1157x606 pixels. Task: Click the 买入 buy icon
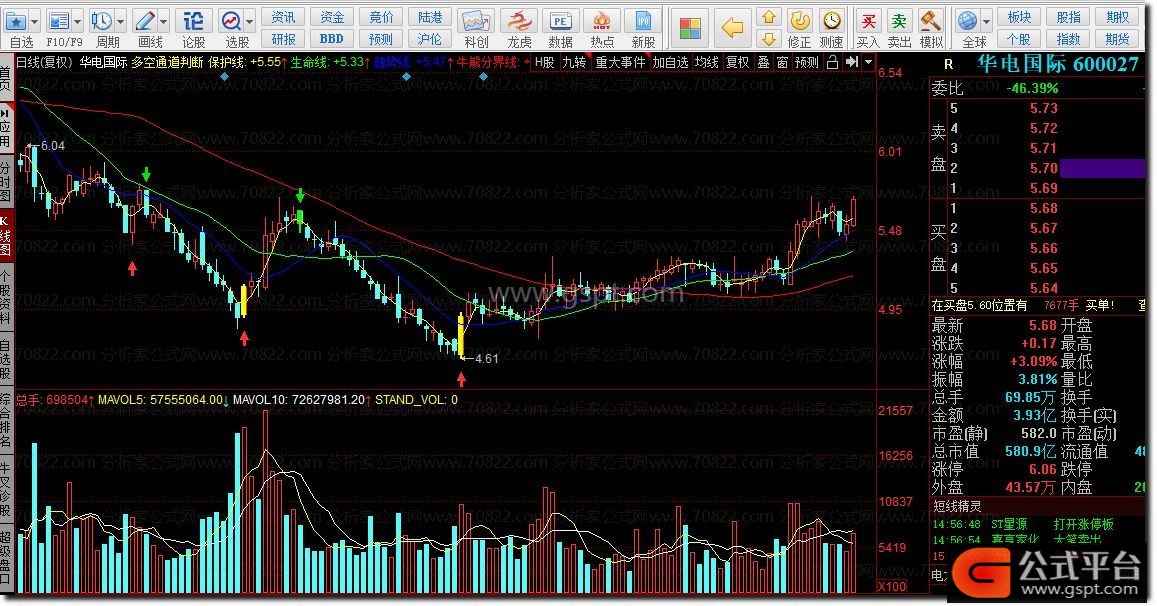(x=868, y=21)
